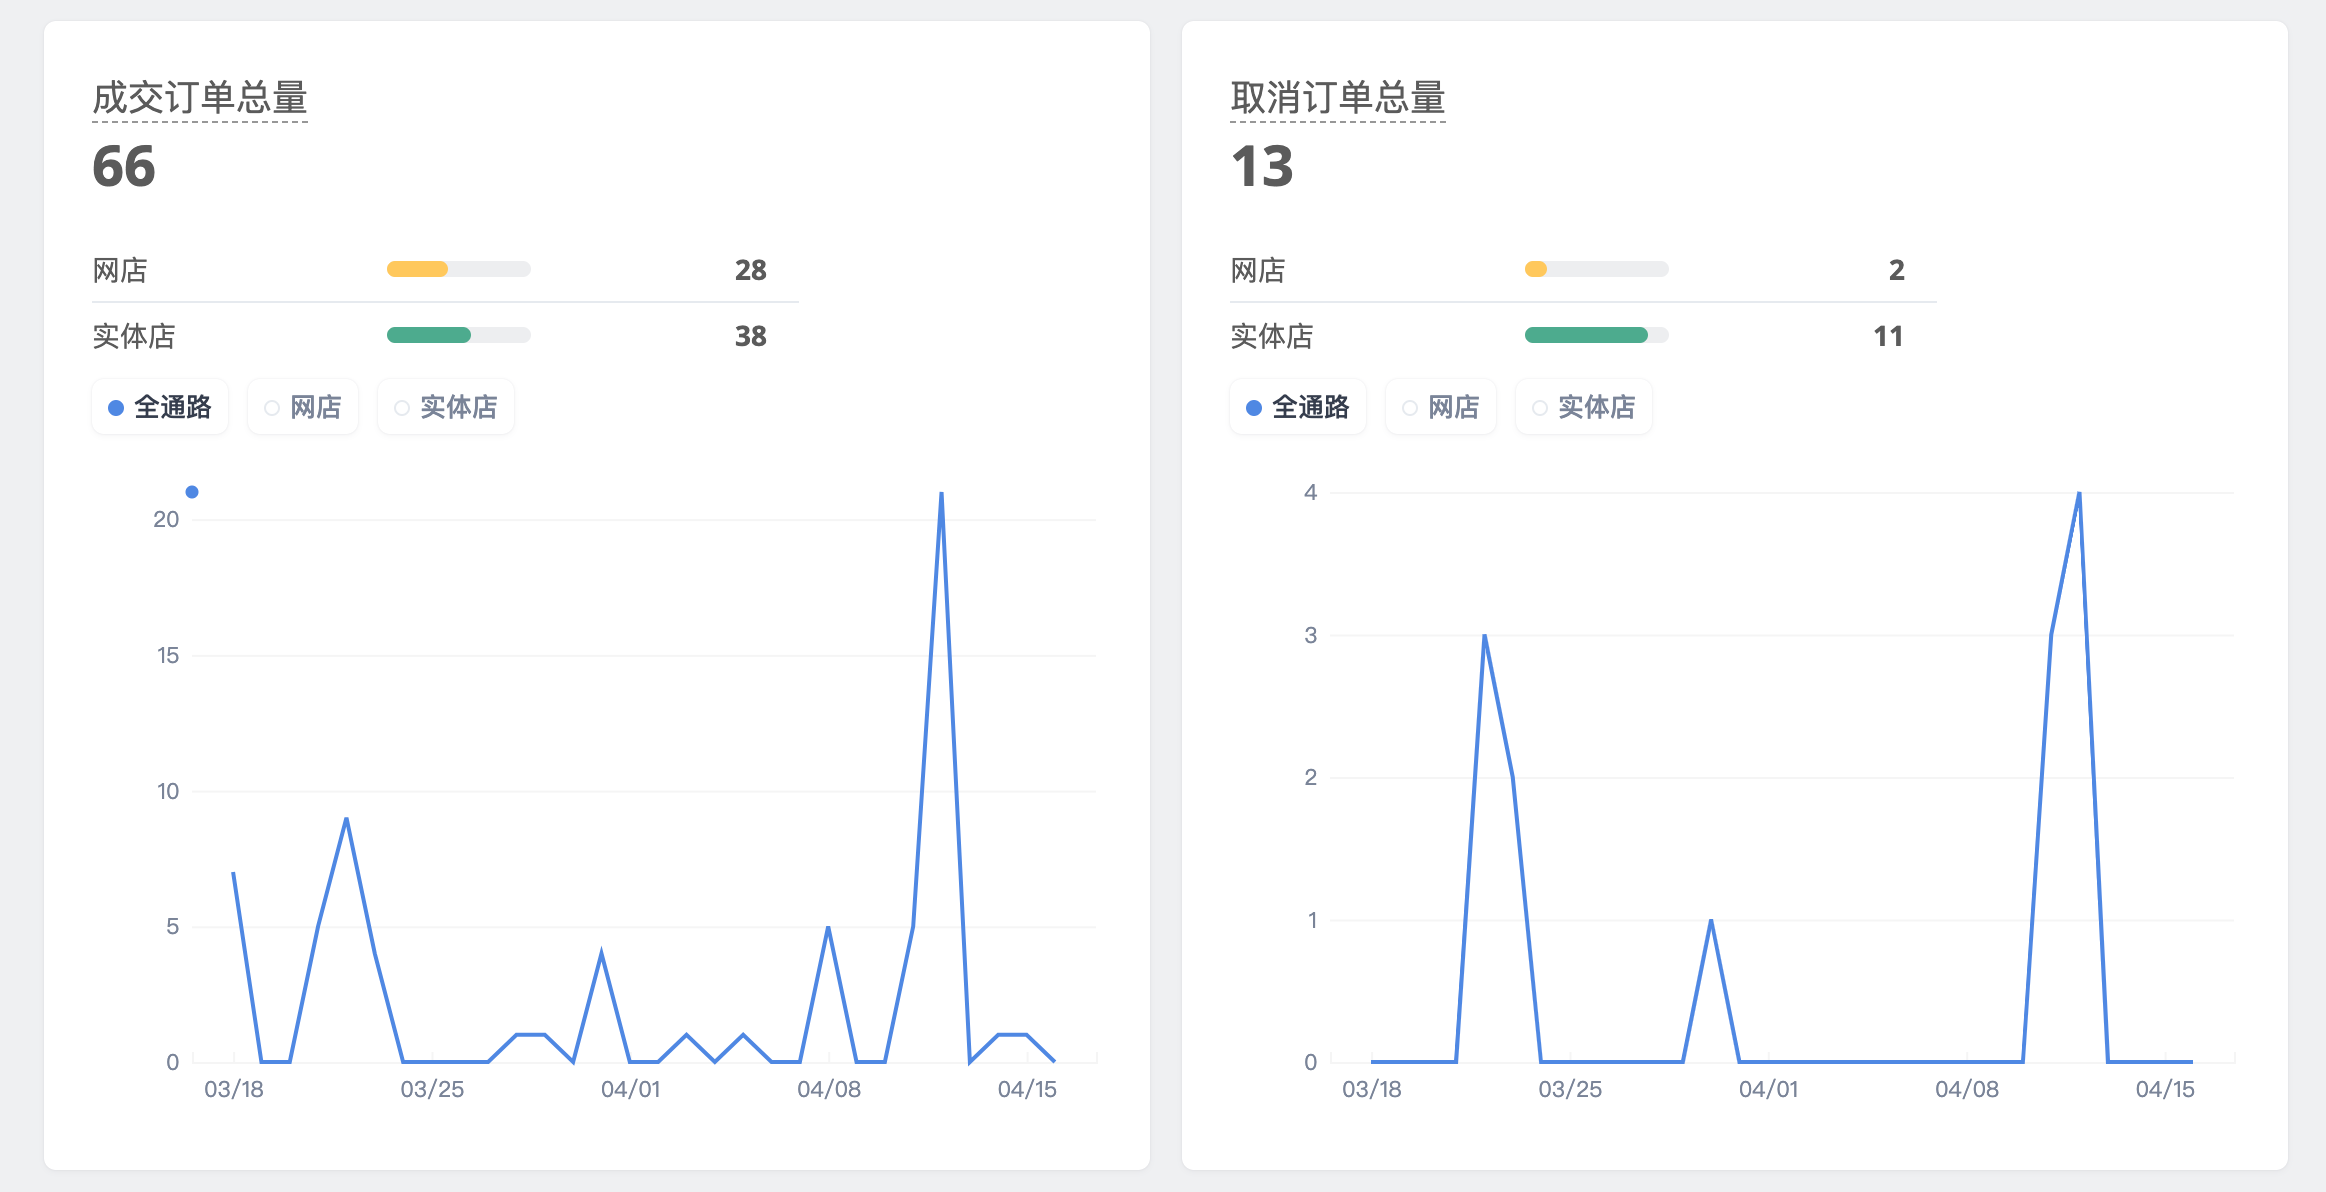Select 实体店 filter in 成交订单总量 card
2326x1192 pixels.
coord(446,407)
